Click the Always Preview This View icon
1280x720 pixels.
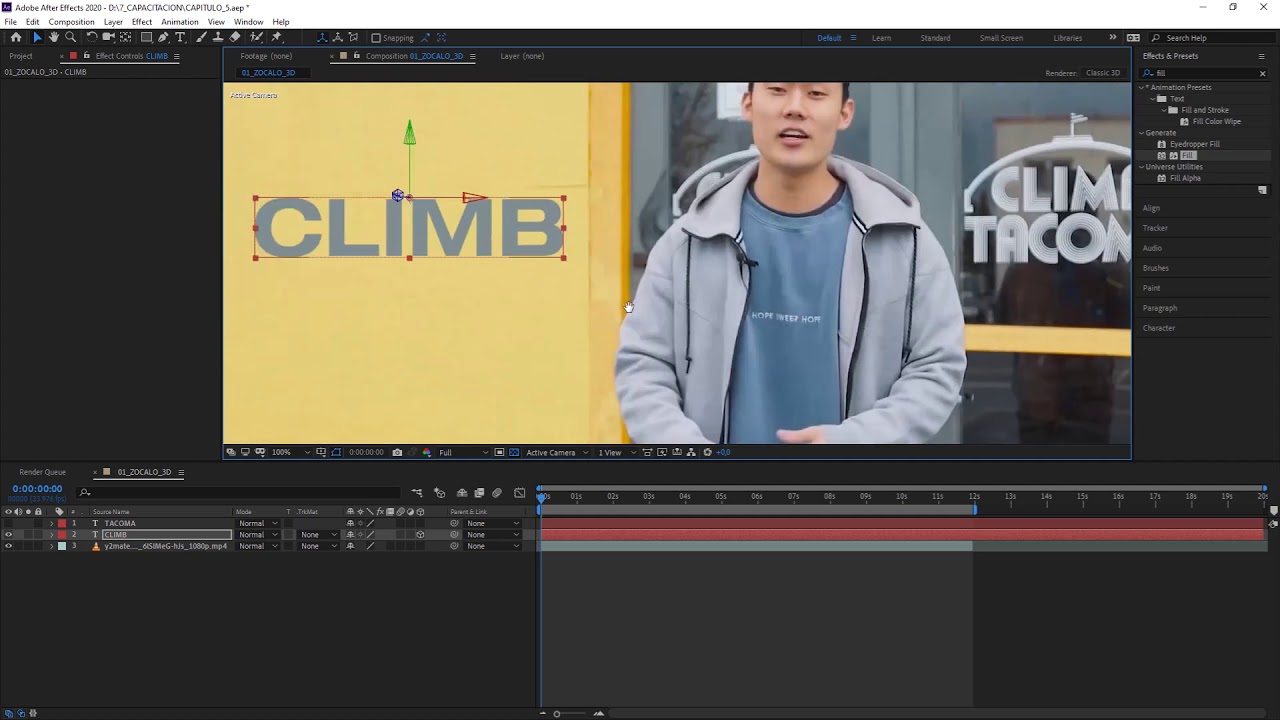click(231, 452)
